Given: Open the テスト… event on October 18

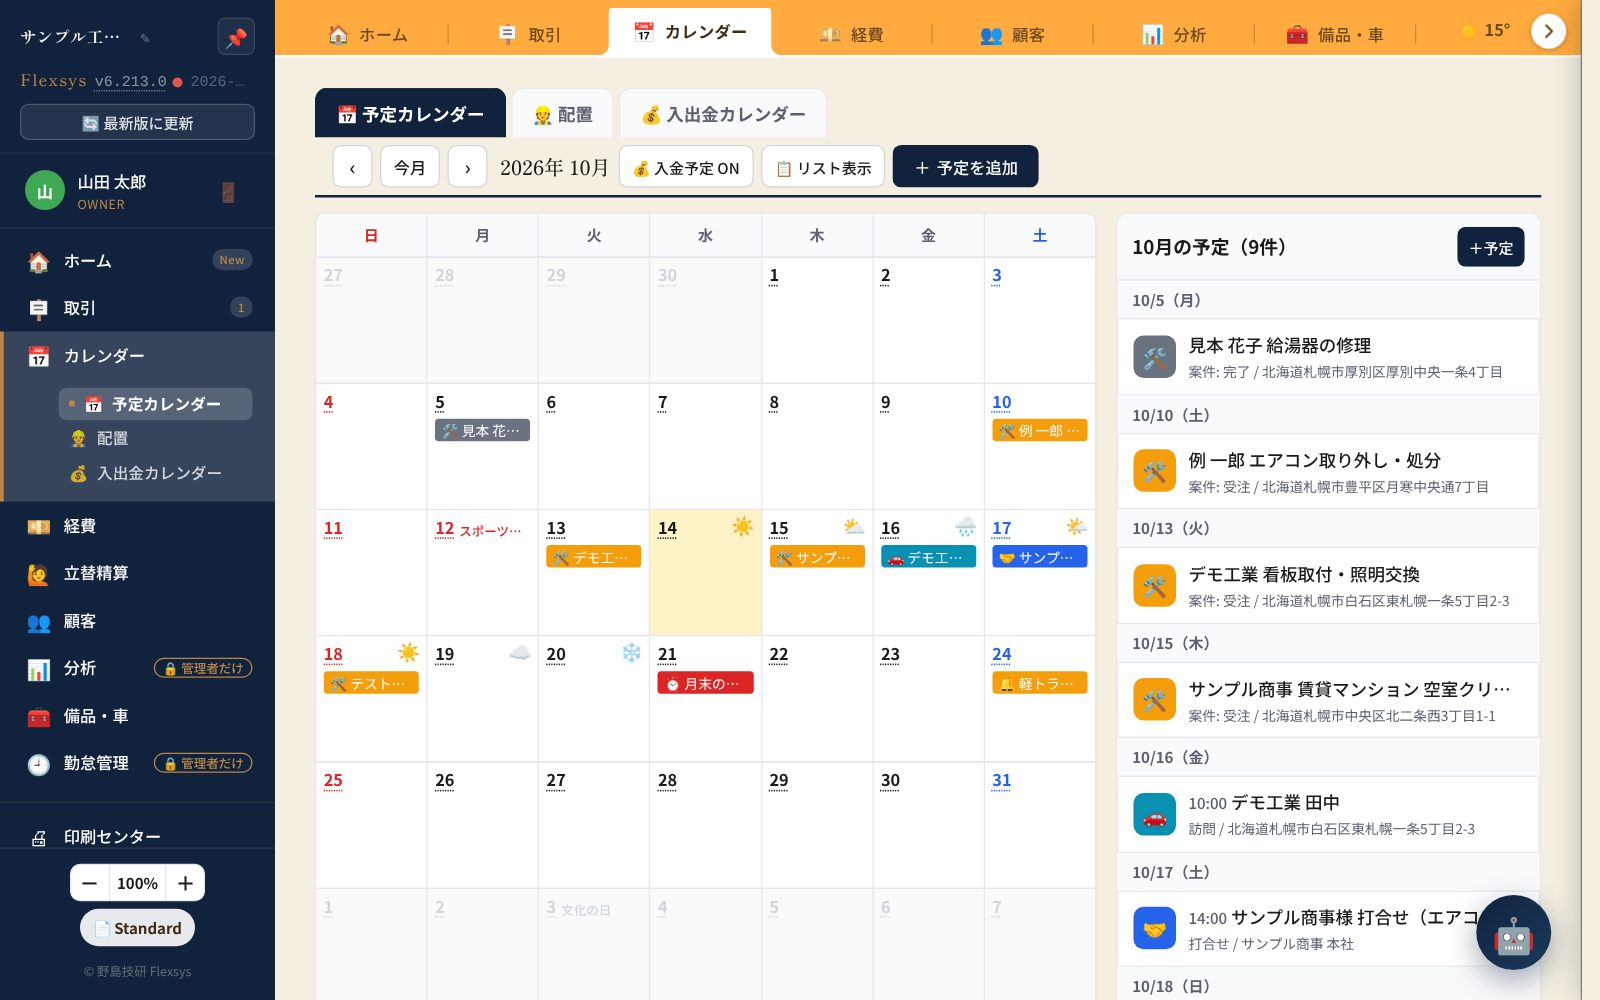Looking at the screenshot, I should [370, 683].
